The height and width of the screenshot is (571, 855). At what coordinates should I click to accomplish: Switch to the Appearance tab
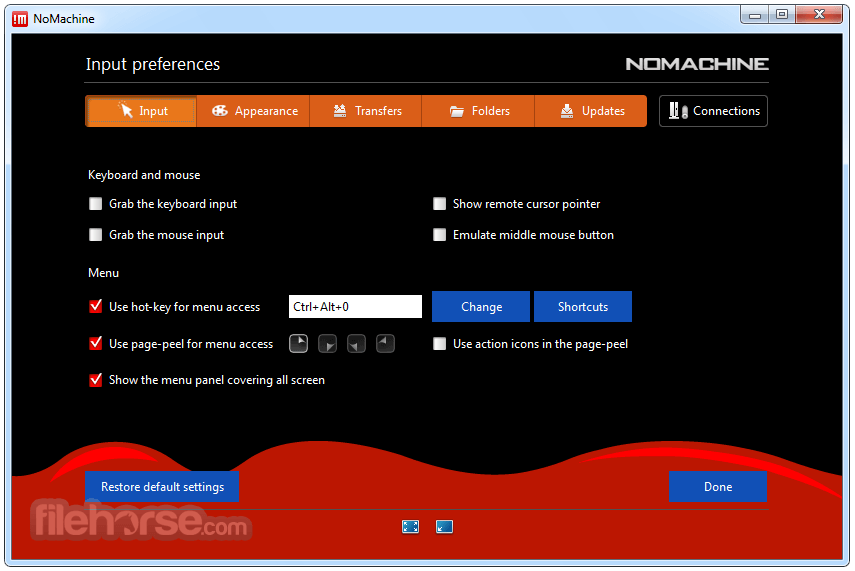pos(254,111)
